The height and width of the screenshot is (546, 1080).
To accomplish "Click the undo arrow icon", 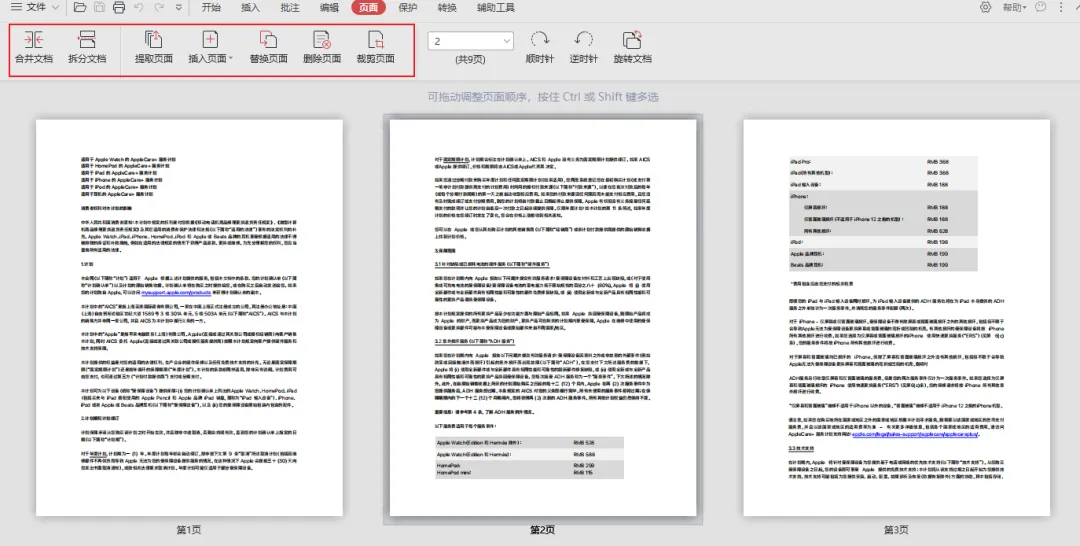I will (139, 8).
